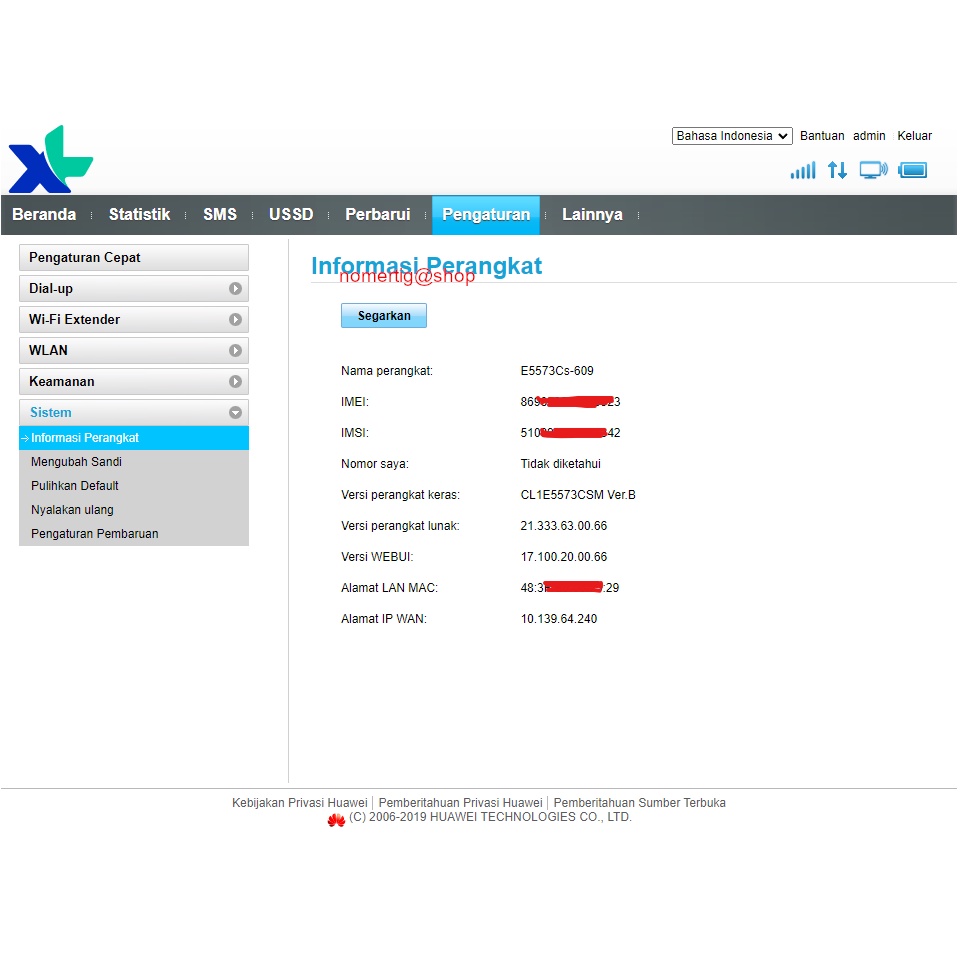Open Pemberitahuan Privasi Huawei link
Image resolution: width=960 pixels, height=960 pixels.
tap(460, 803)
